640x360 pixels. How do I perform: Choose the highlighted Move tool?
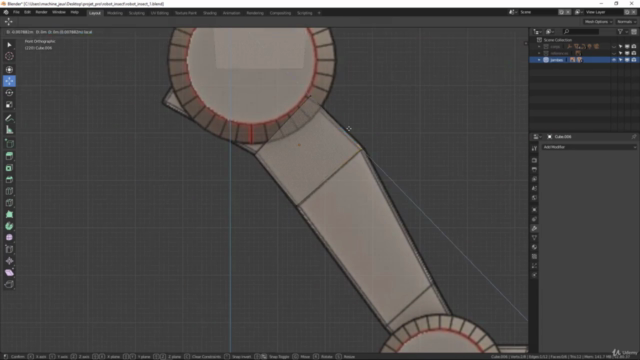(9, 81)
